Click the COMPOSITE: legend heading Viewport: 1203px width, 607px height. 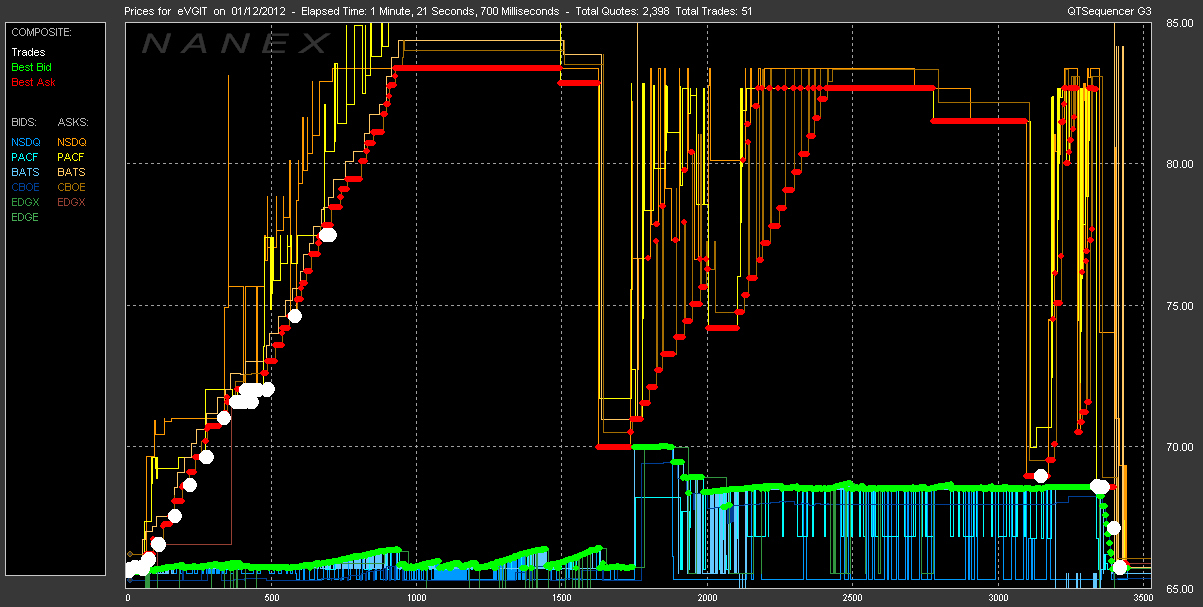click(41, 32)
